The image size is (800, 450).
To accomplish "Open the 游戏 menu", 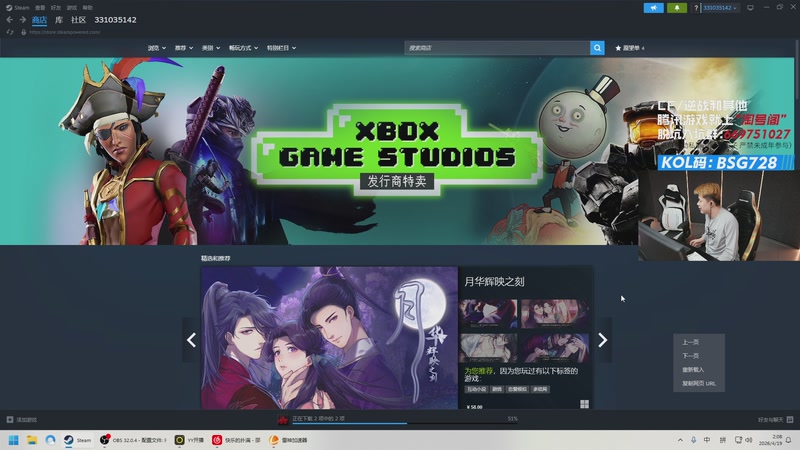I will click(71, 8).
